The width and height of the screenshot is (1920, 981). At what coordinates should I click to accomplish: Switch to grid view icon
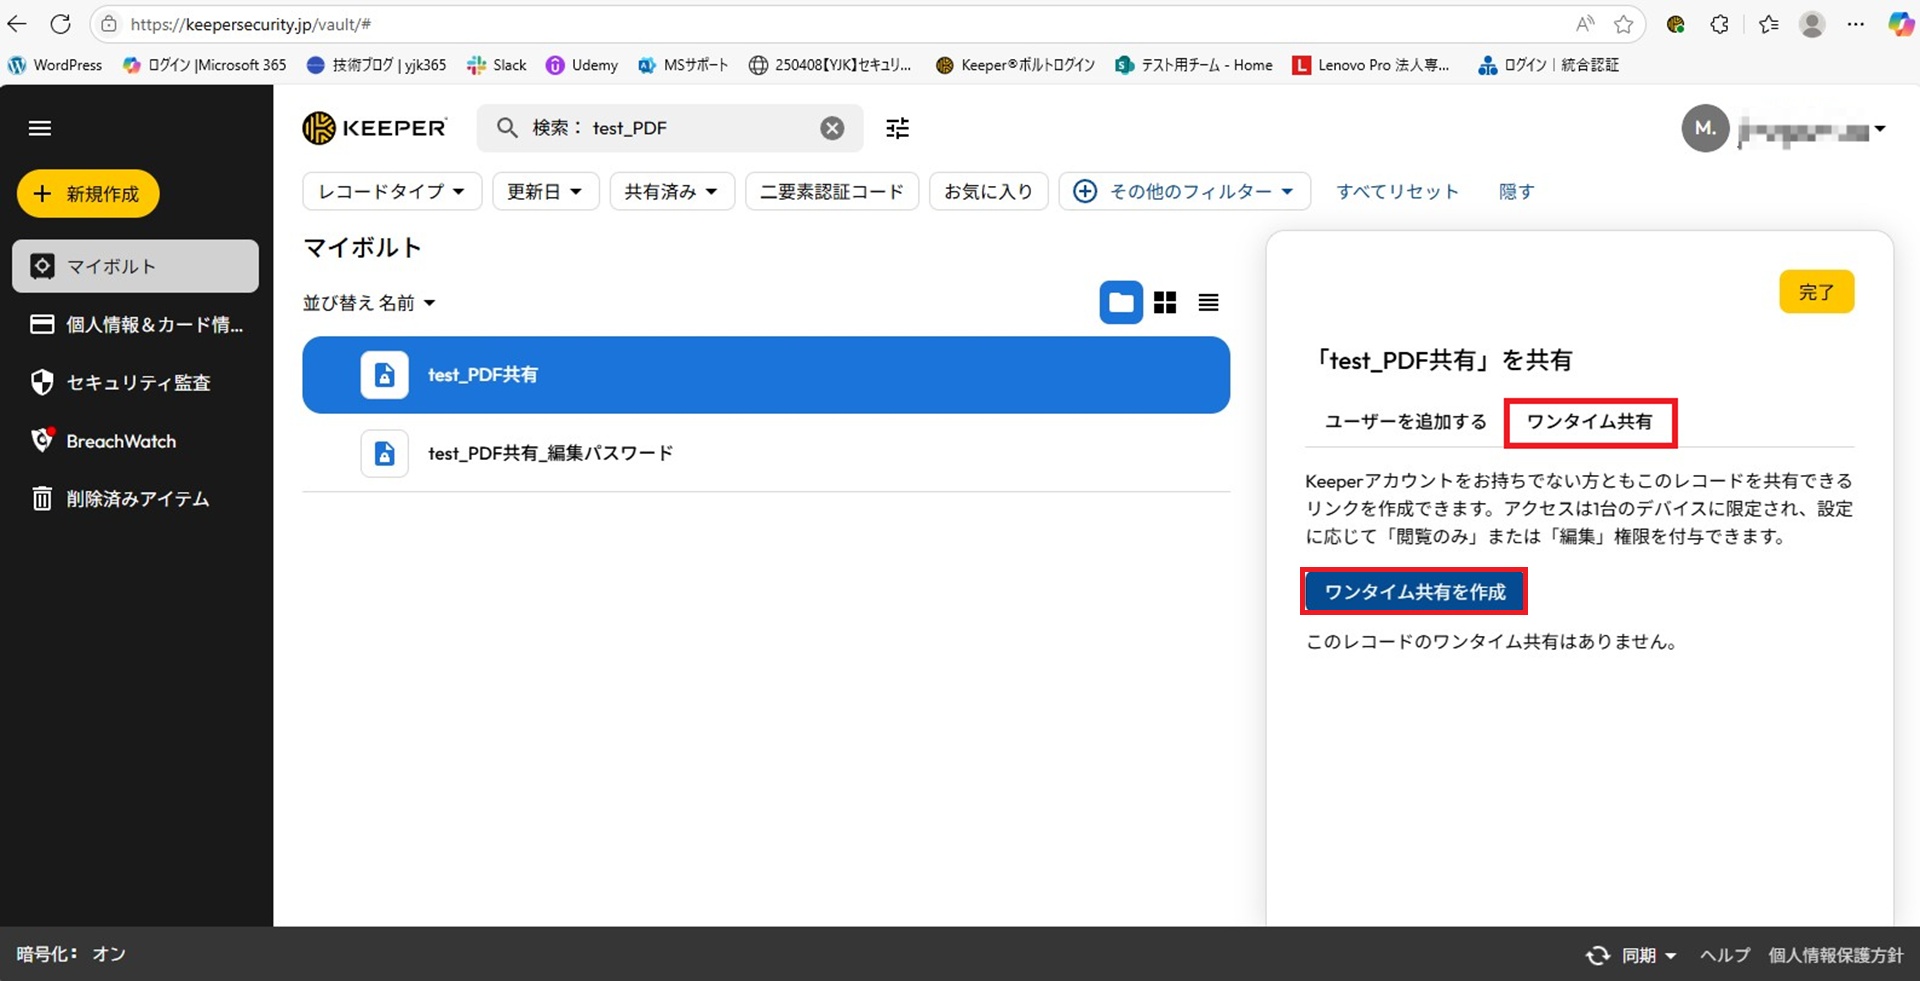pos(1165,303)
